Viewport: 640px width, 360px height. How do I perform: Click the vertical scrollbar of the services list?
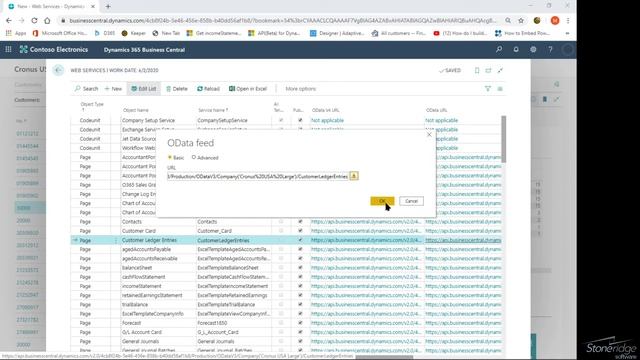pos(504,139)
